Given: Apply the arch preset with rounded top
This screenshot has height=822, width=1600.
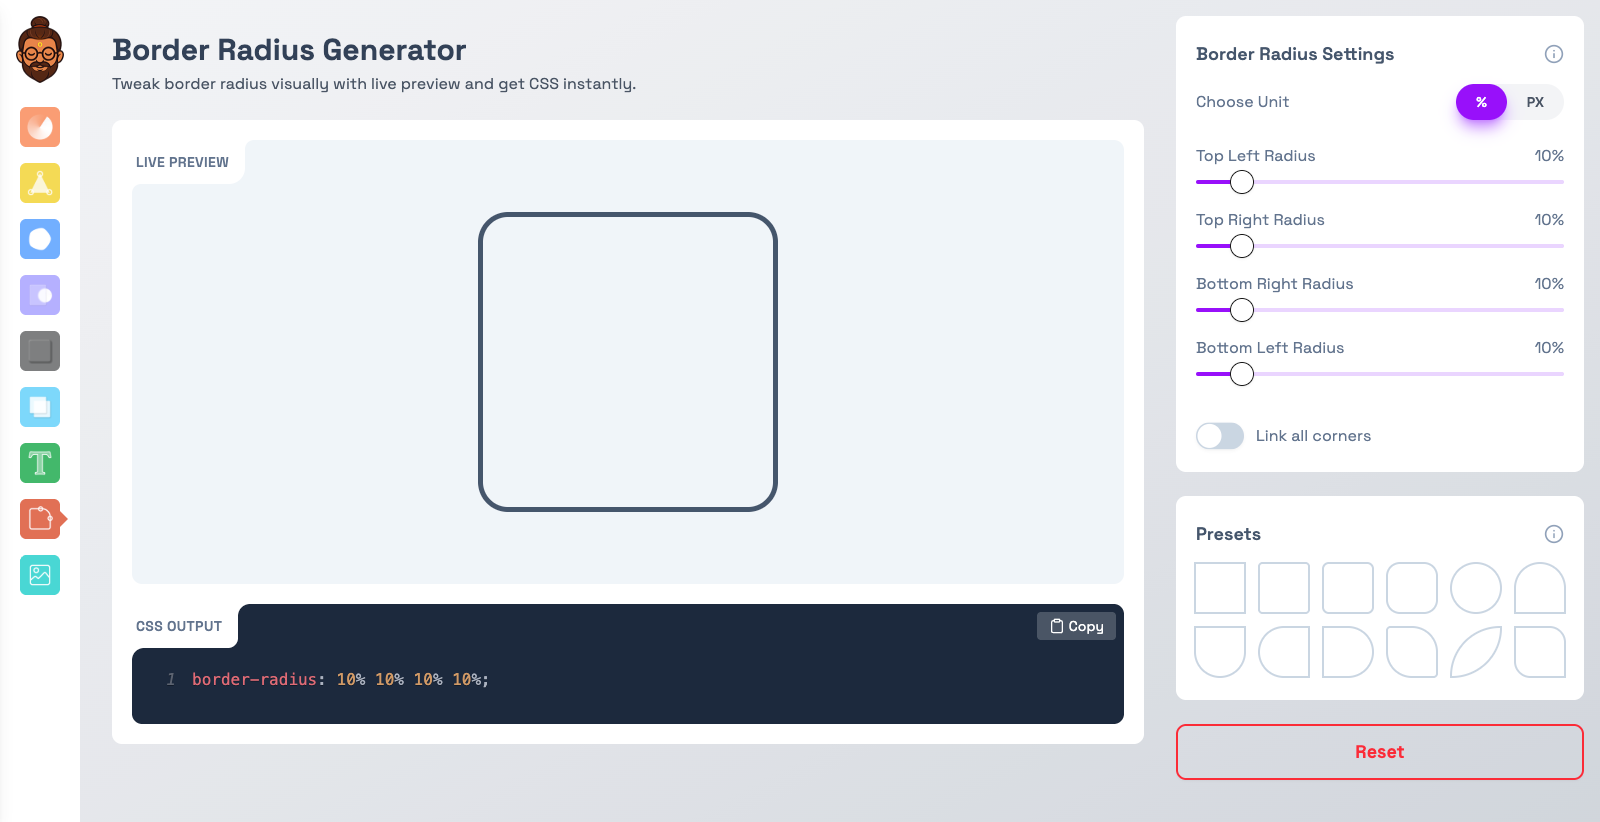Looking at the screenshot, I should (x=1540, y=588).
